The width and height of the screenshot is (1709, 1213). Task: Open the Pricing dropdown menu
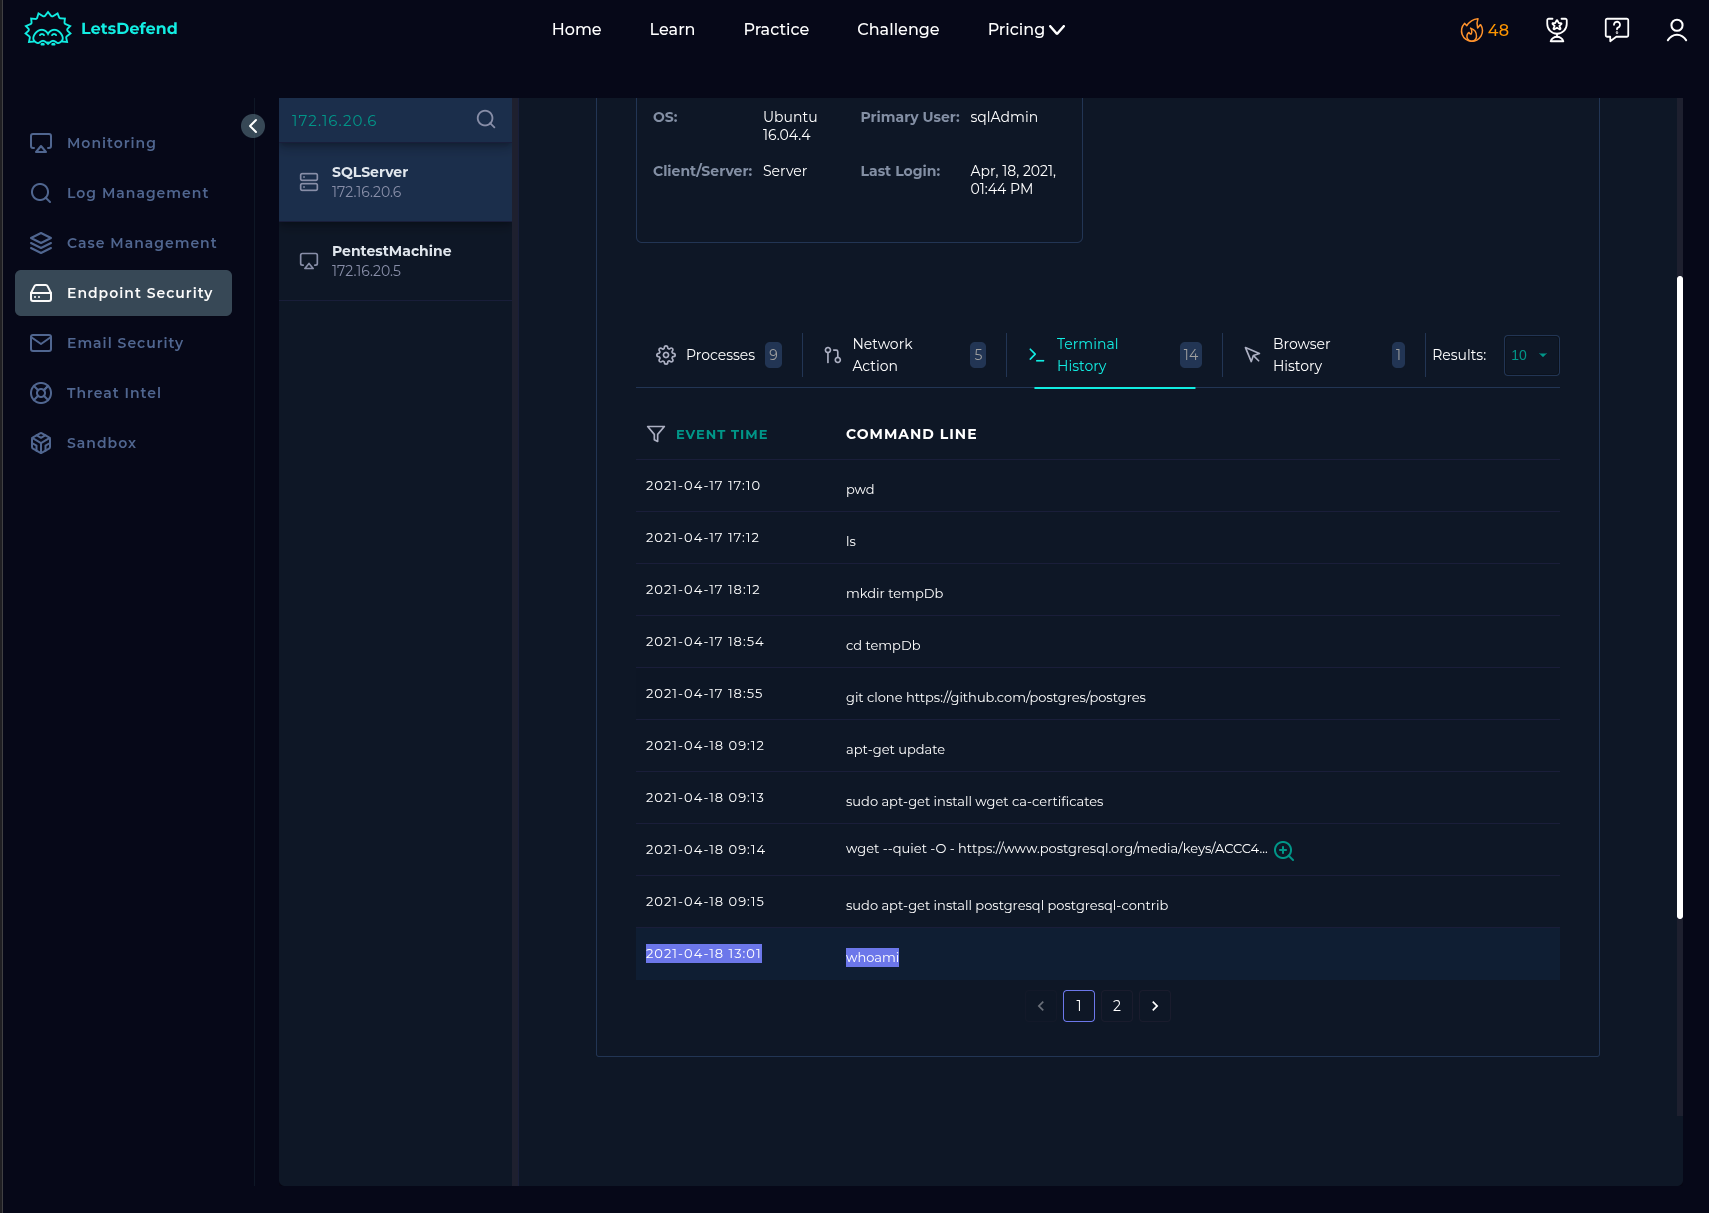click(1026, 30)
